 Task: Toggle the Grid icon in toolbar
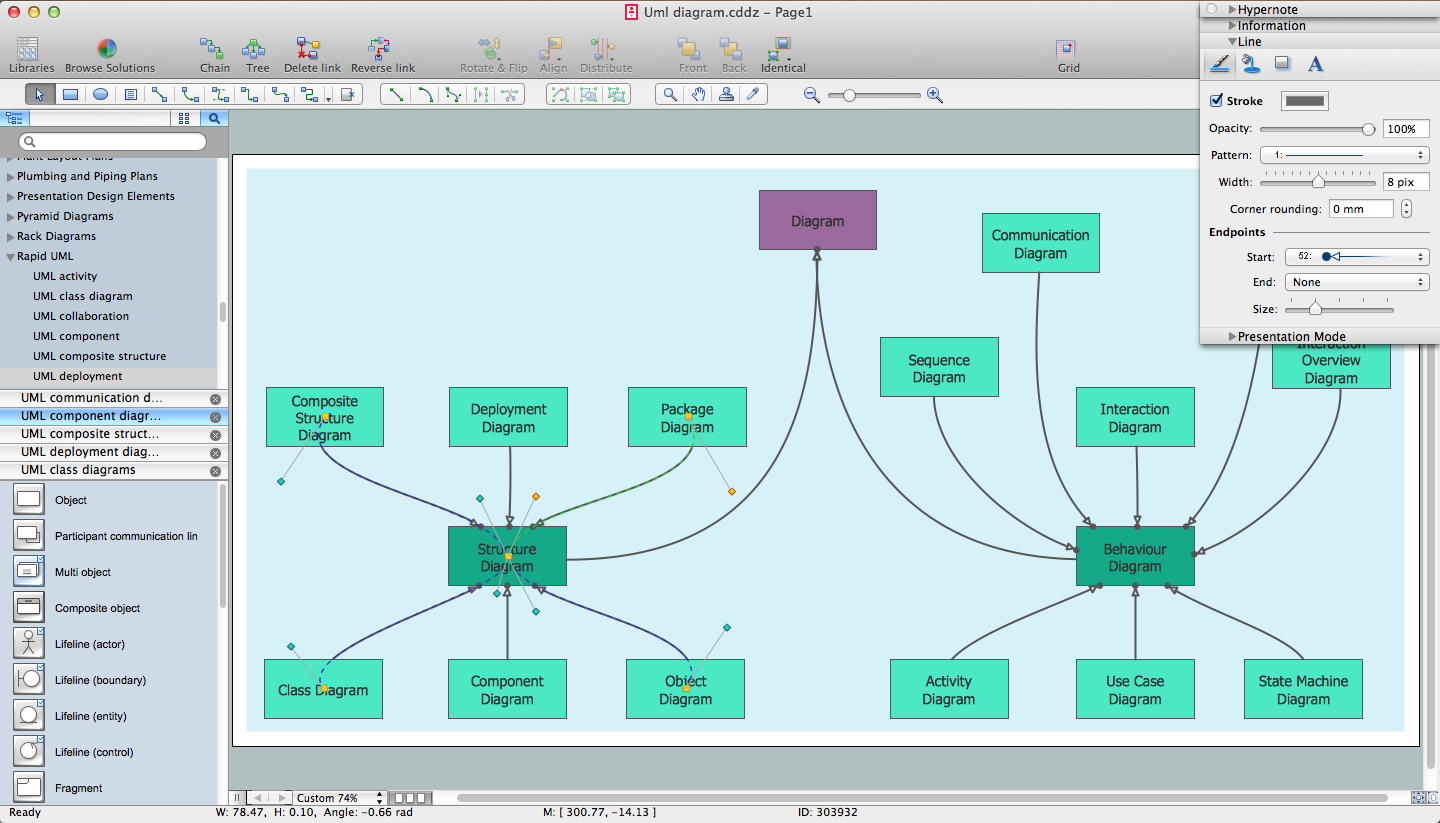1067,49
